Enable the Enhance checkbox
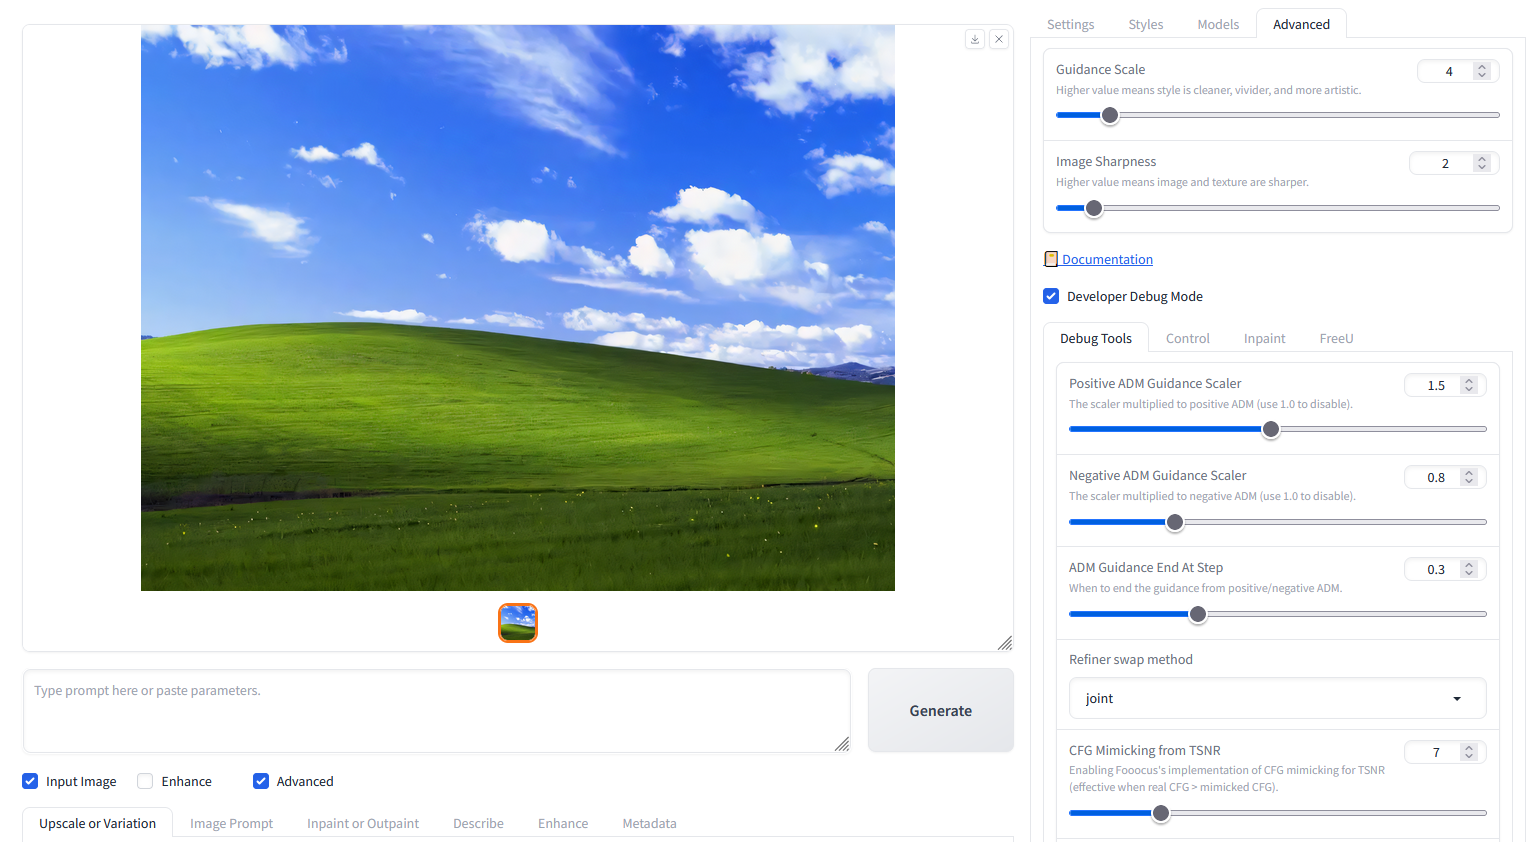Image resolution: width=1528 pixels, height=842 pixels. (x=145, y=781)
